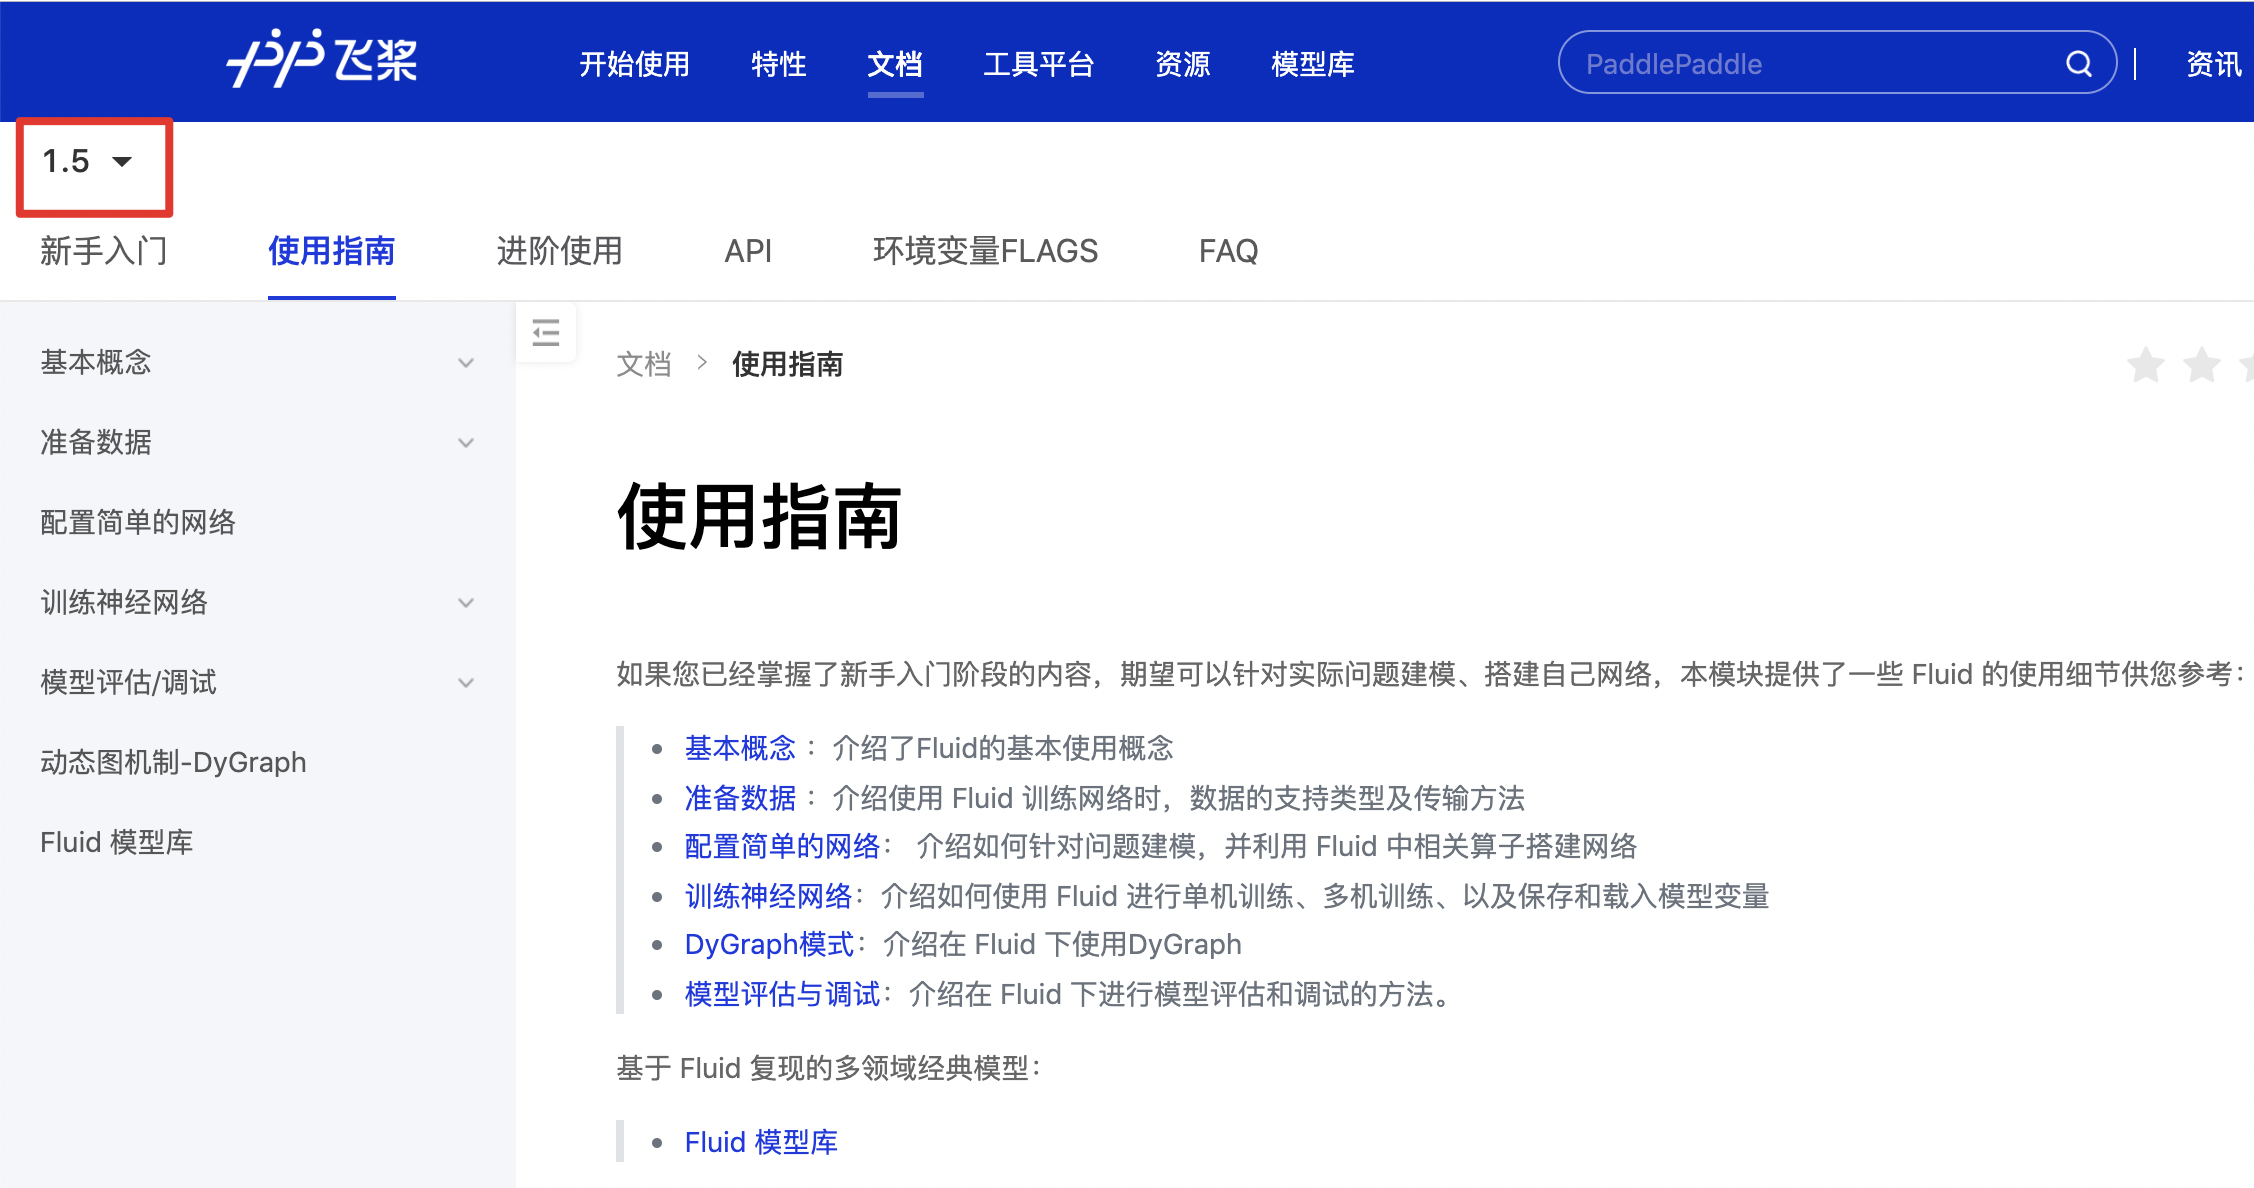Viewport: 2254px width, 1188px height.
Task: Click the first rating star
Action: 2145,365
